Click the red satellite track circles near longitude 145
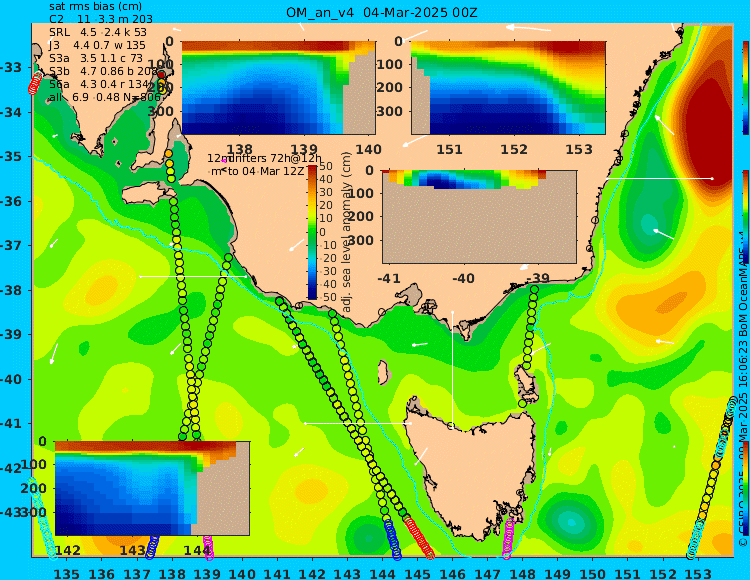Image resolution: width=750 pixels, height=580 pixels. 419,538
